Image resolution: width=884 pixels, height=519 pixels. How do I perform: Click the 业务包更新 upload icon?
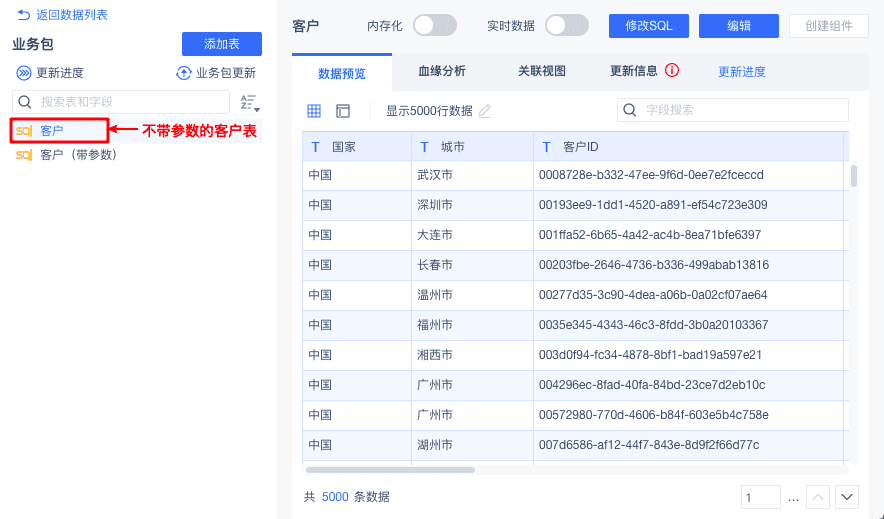[x=184, y=73]
